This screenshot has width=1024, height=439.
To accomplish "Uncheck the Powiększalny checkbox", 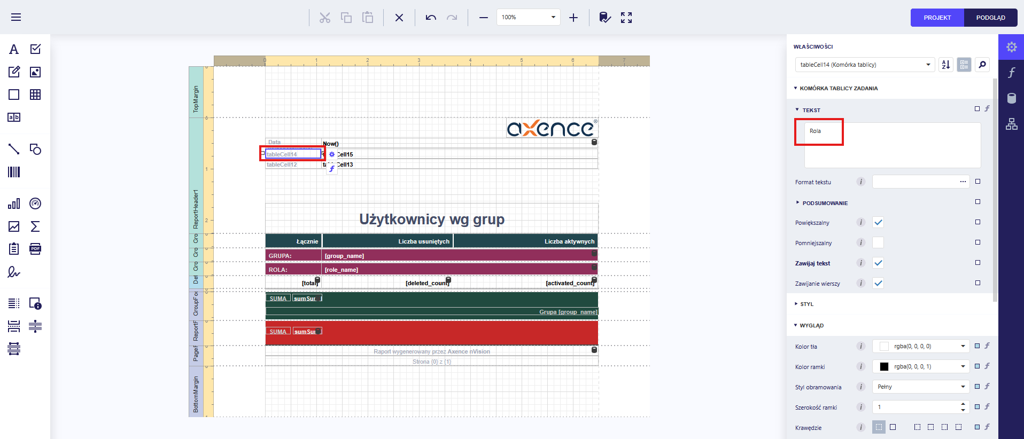I will 878,222.
